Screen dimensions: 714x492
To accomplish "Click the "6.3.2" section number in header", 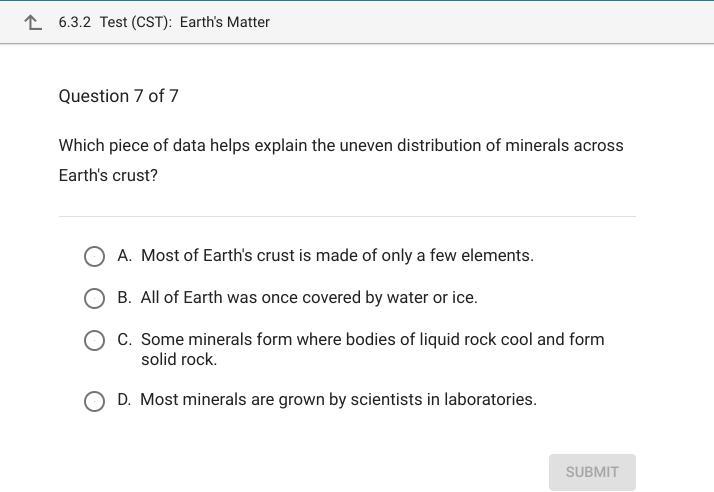I will point(75,22).
